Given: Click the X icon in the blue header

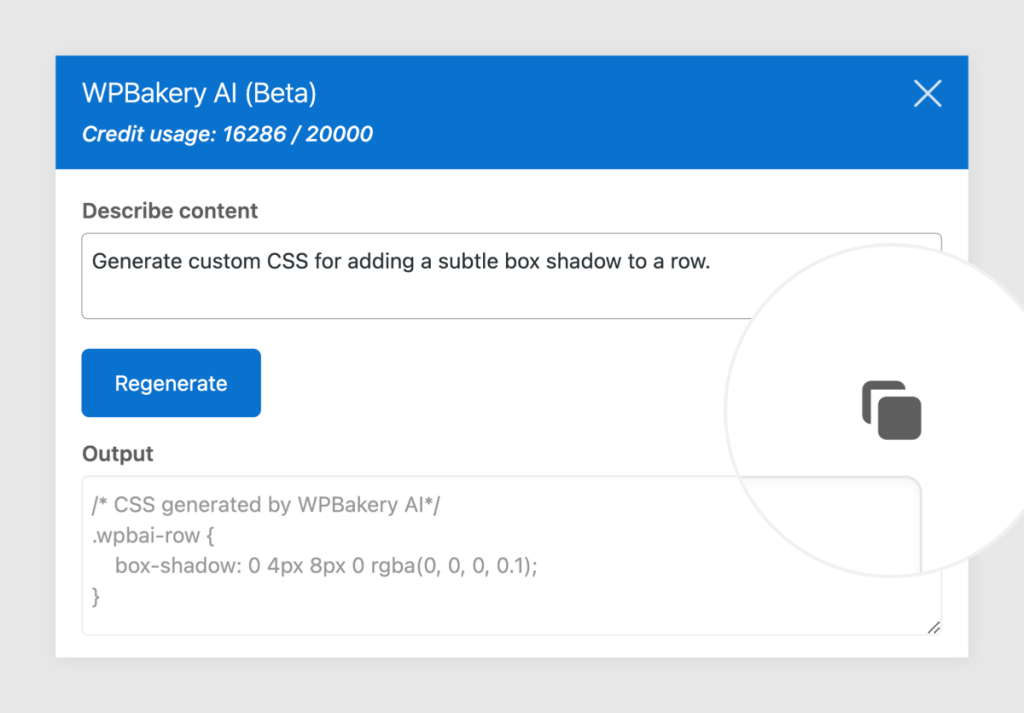Looking at the screenshot, I should click(927, 93).
